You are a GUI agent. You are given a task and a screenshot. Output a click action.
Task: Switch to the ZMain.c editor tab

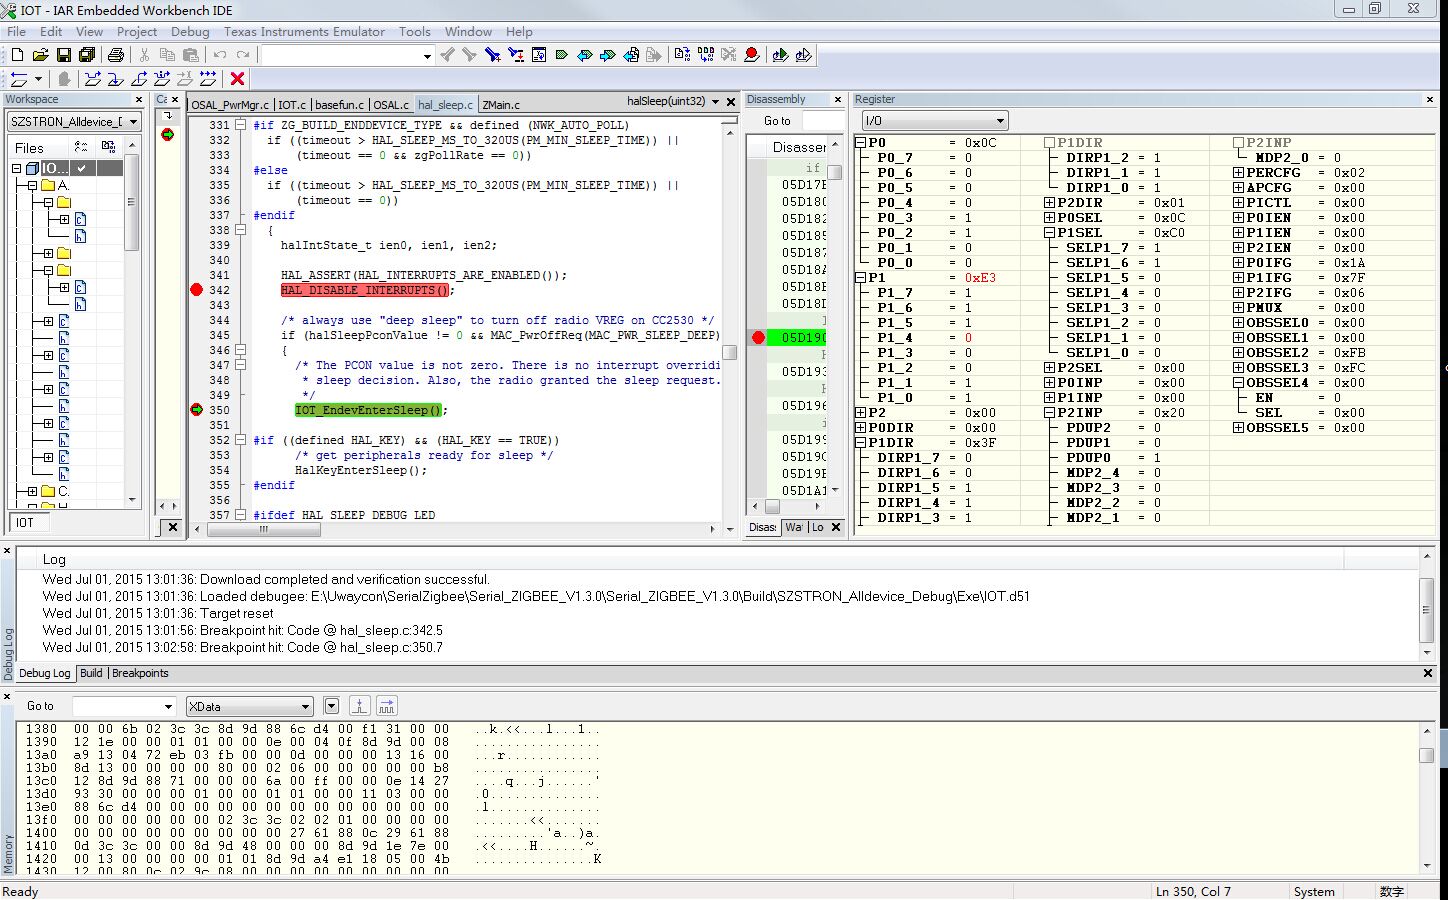(x=501, y=105)
